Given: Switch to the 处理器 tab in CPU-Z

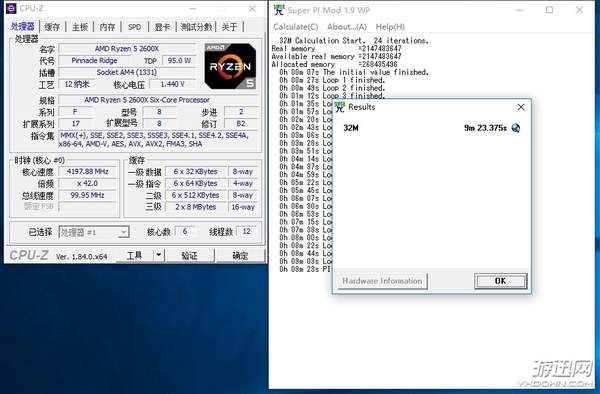Looking at the screenshot, I should pyautogui.click(x=23, y=26).
